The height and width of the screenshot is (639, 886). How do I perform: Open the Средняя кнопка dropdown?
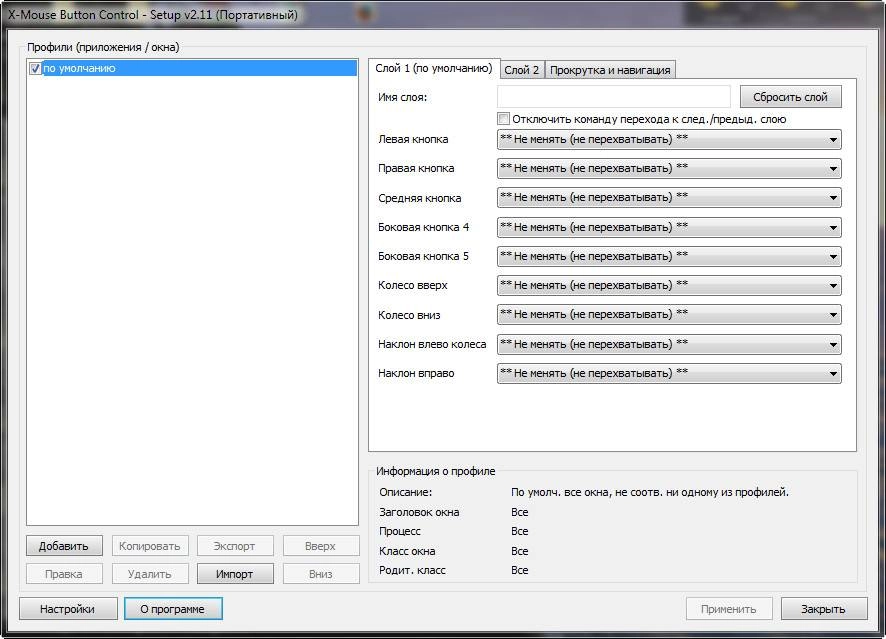669,198
